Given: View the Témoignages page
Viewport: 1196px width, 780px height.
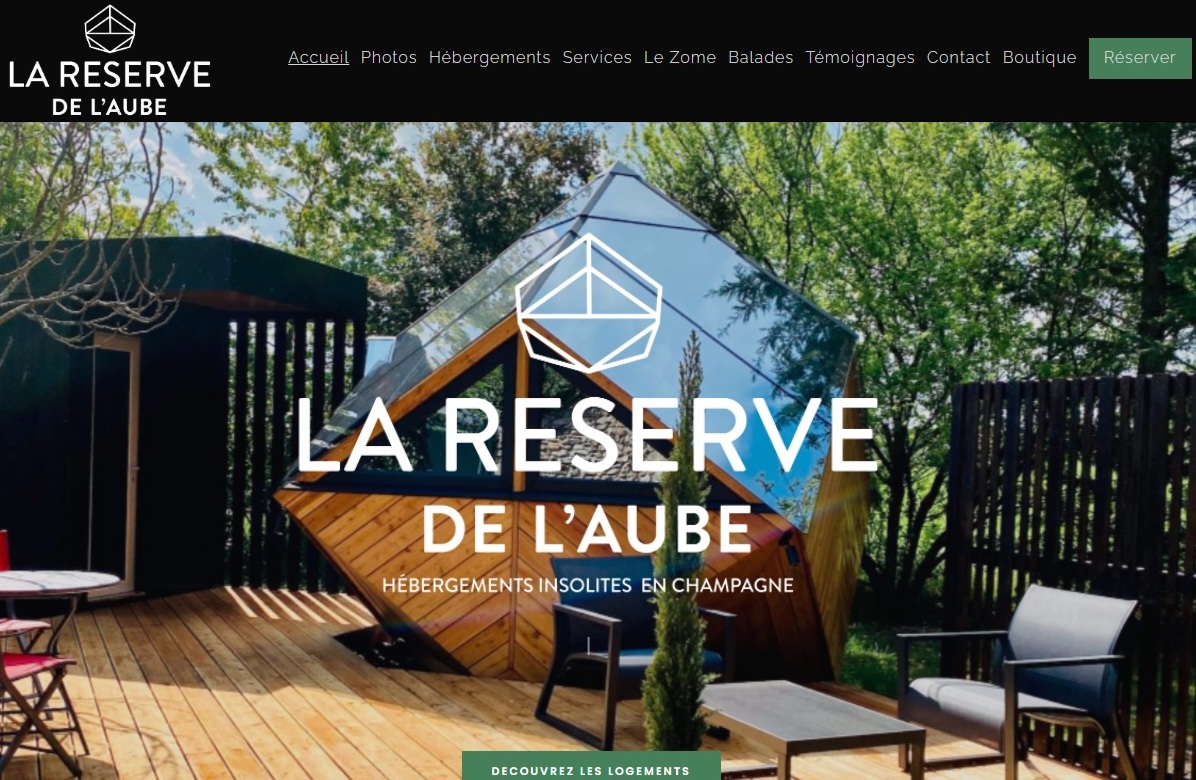Looking at the screenshot, I should pos(860,57).
